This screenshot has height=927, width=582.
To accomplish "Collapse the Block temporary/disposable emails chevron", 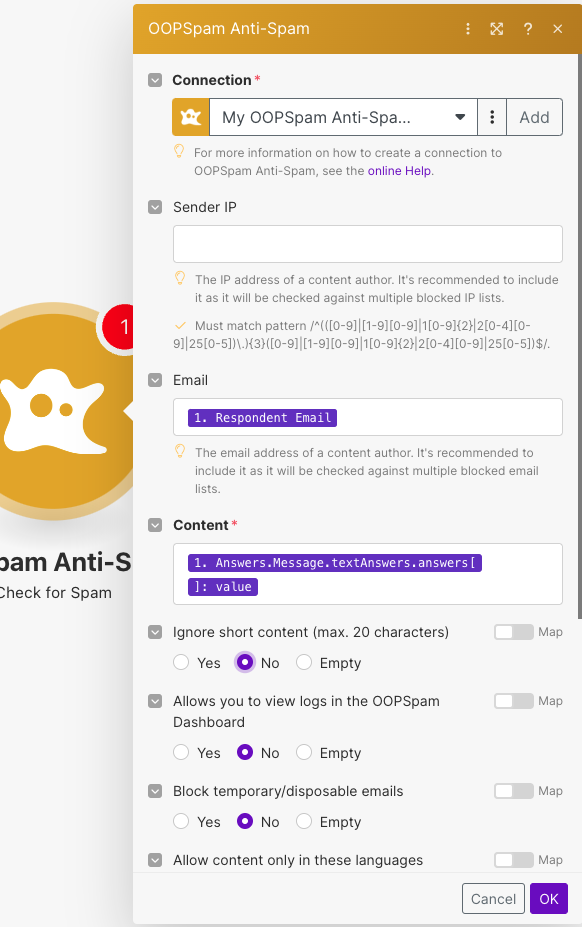I will tap(155, 791).
